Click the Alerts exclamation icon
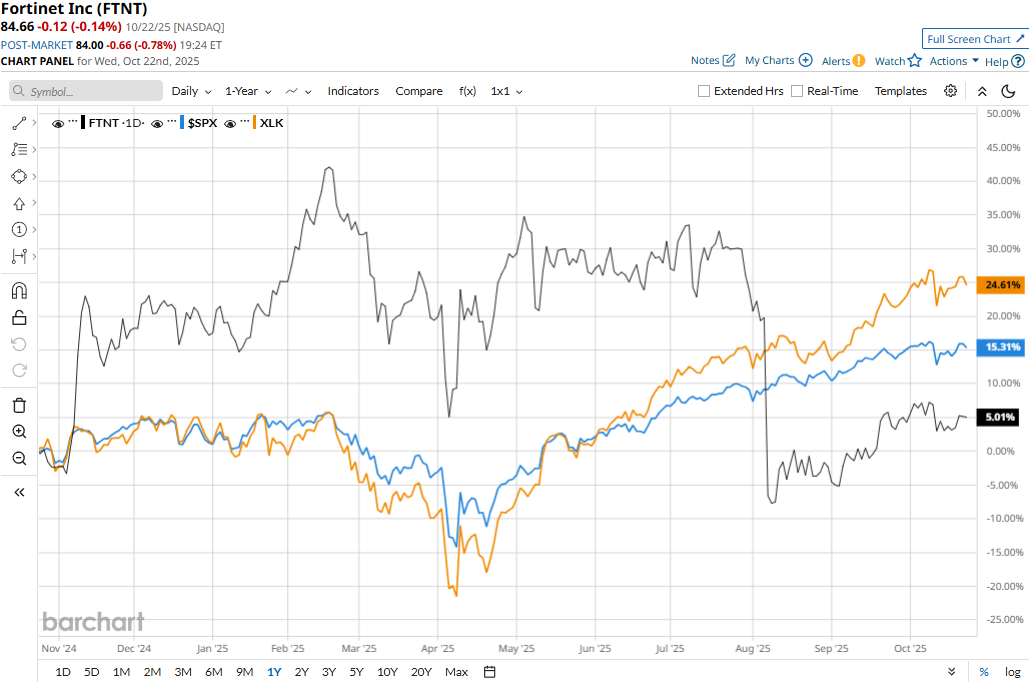The height and width of the screenshot is (682, 1032). point(859,61)
